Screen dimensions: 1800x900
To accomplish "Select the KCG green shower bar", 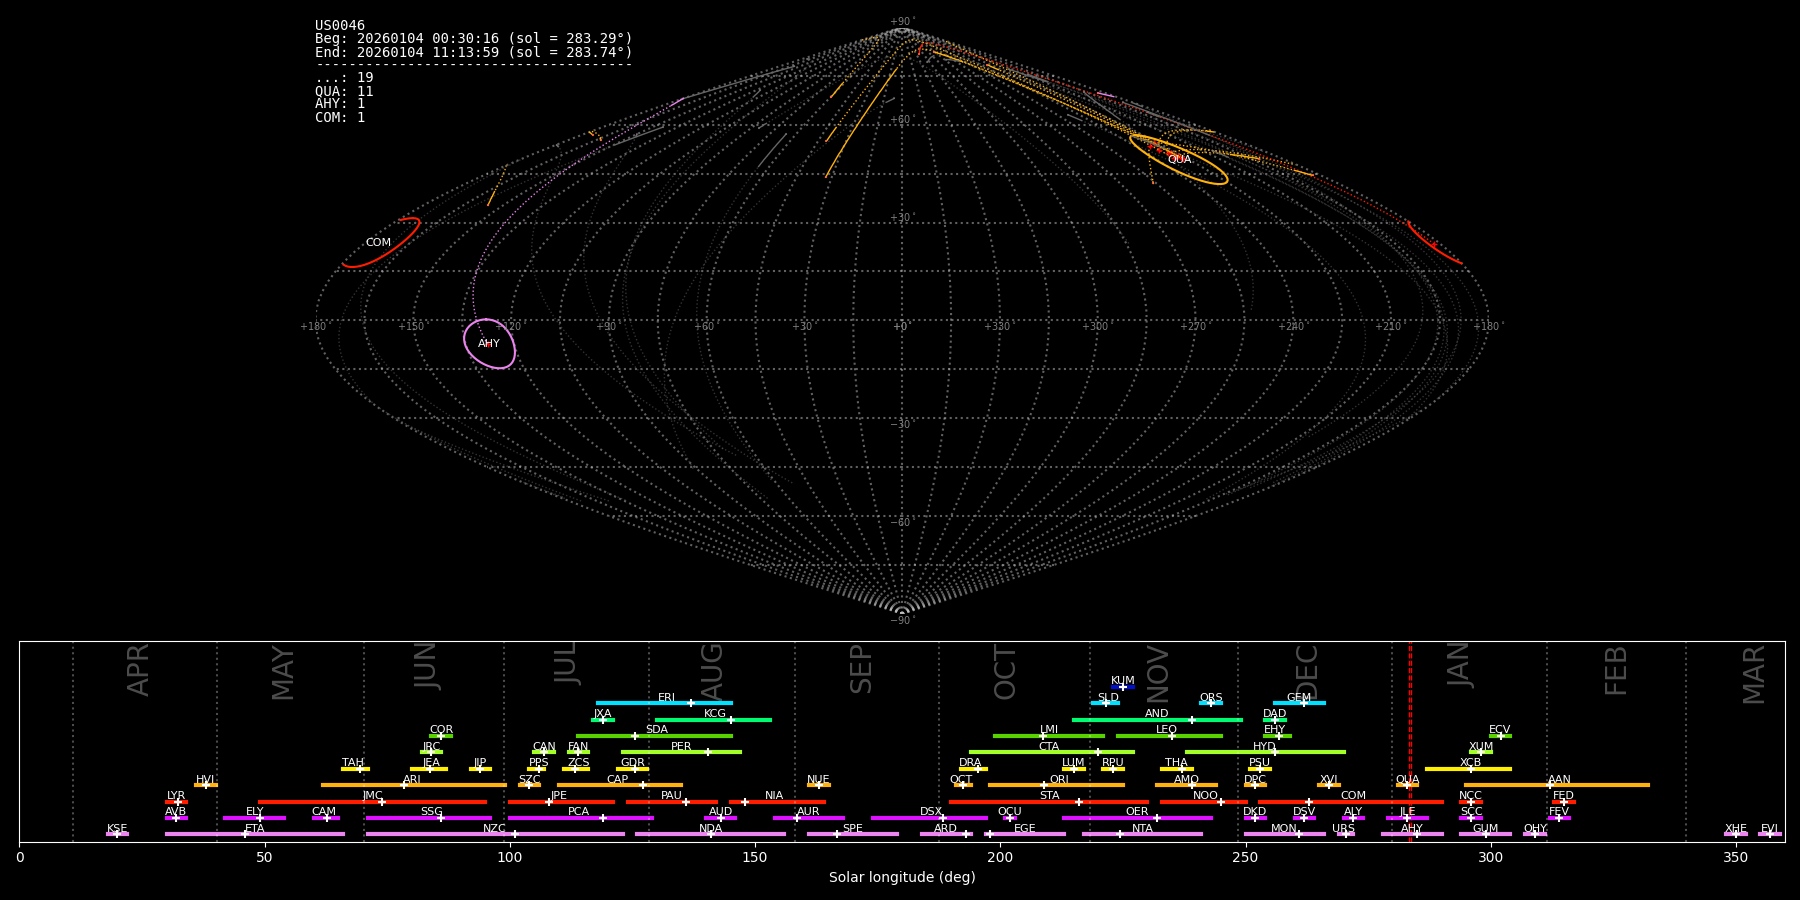I will pos(713,719).
